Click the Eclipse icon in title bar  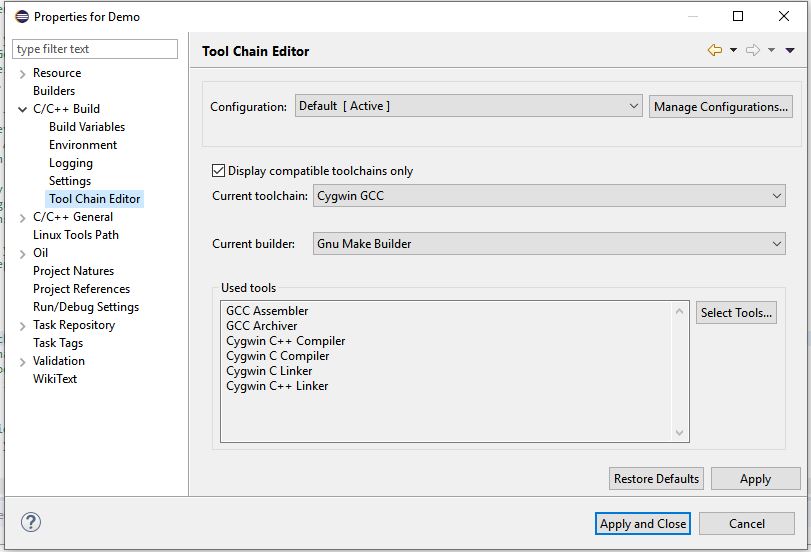tap(22, 17)
